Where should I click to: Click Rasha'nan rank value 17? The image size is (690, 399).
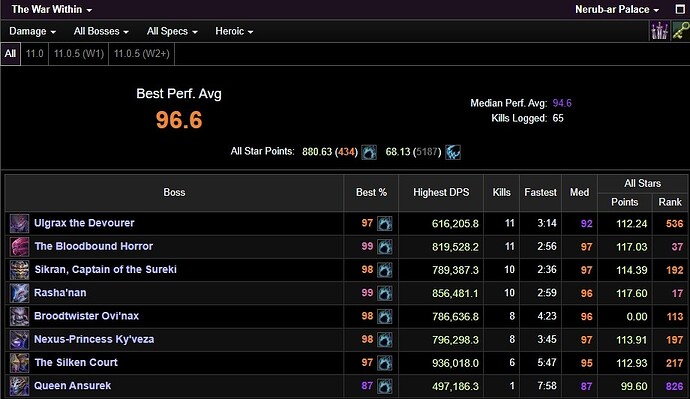(678, 293)
